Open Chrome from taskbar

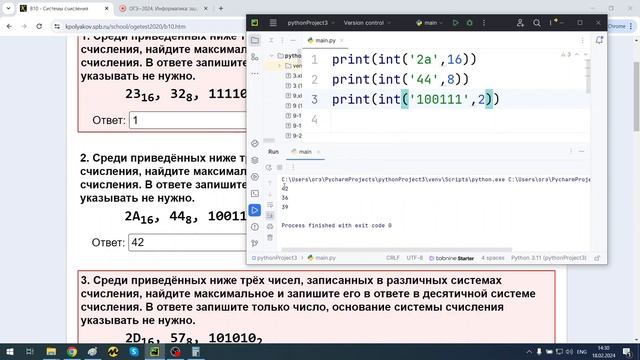(x=72, y=351)
